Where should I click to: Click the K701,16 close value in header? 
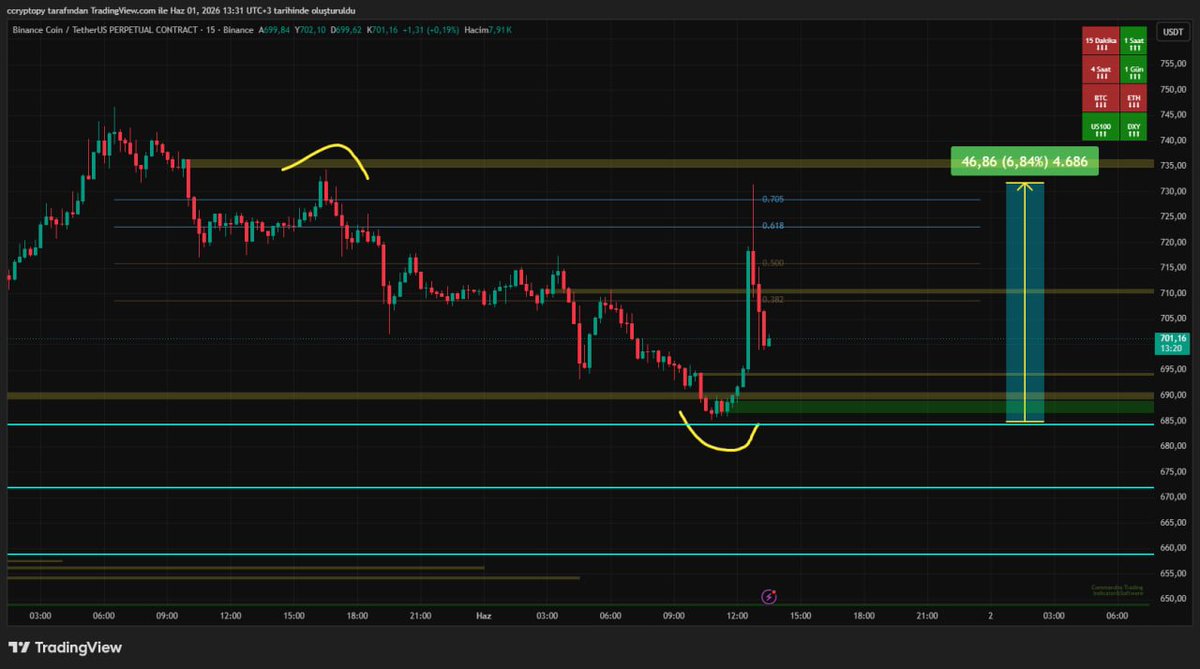click(380, 31)
